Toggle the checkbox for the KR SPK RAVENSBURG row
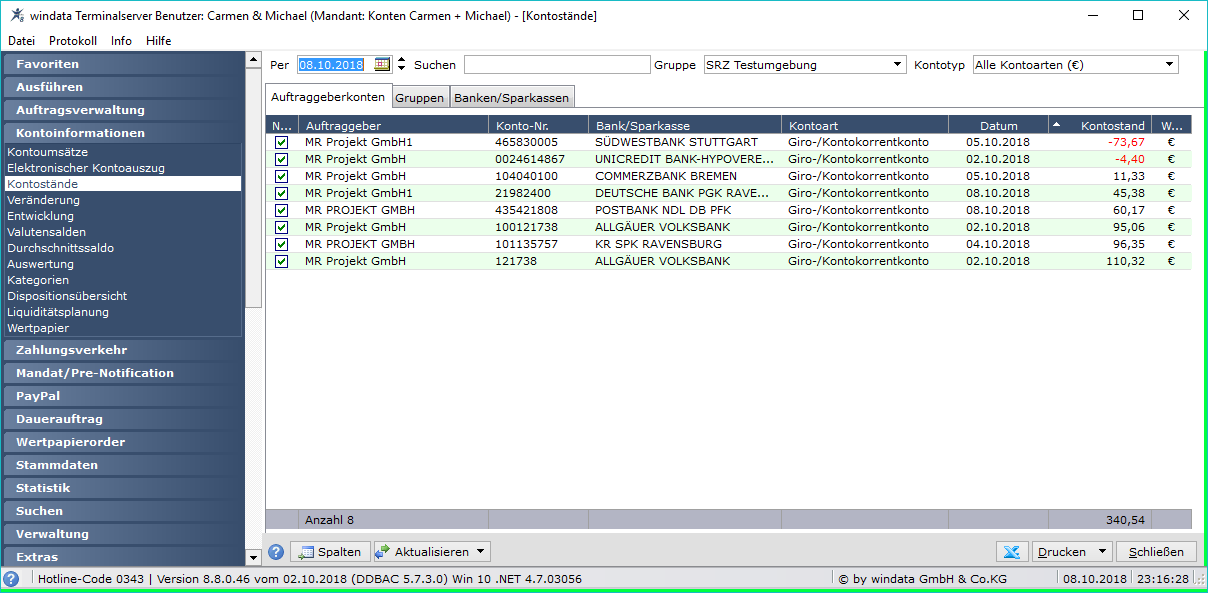 281,245
